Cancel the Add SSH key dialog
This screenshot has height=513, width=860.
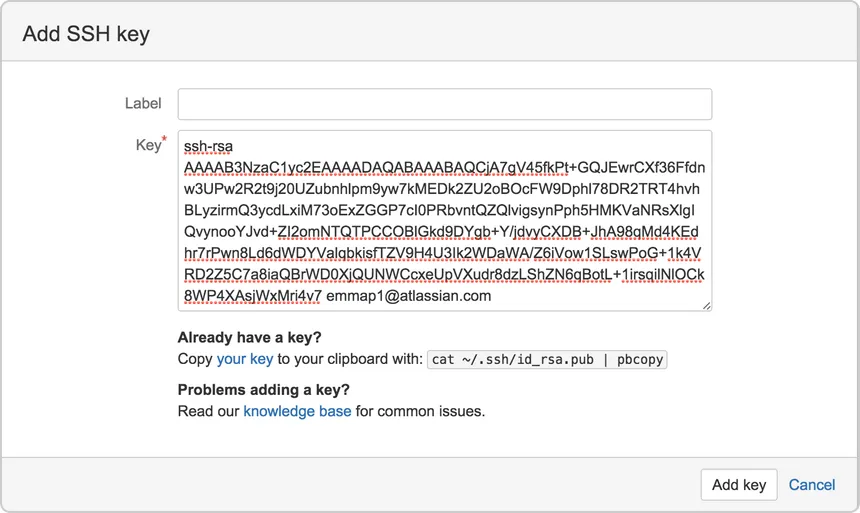[811, 485]
